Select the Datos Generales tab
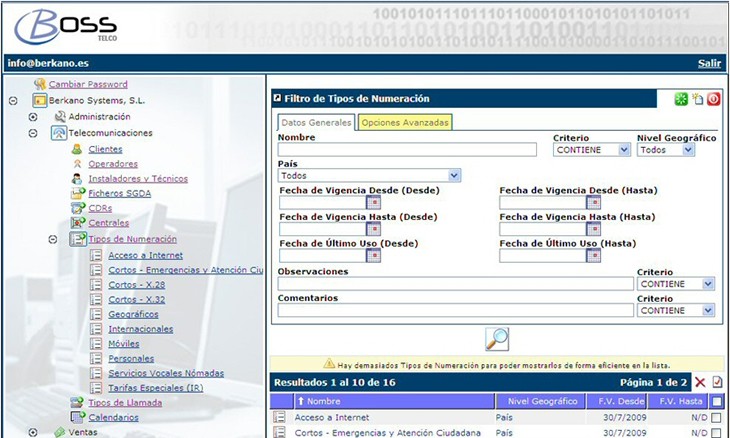 pos(315,122)
